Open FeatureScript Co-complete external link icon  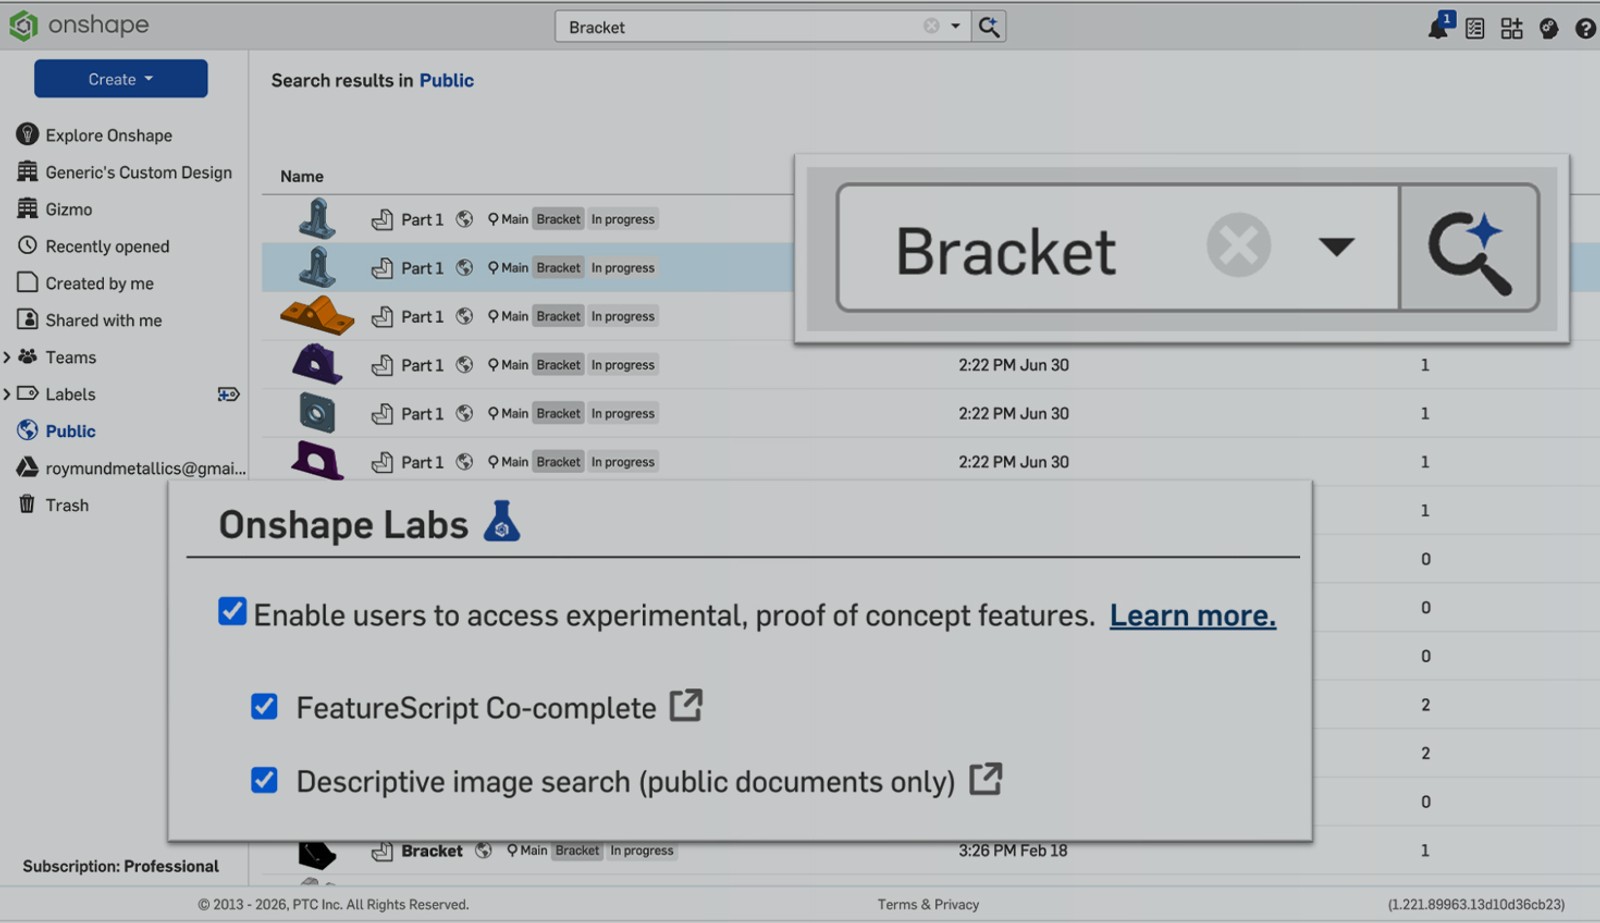tap(686, 705)
